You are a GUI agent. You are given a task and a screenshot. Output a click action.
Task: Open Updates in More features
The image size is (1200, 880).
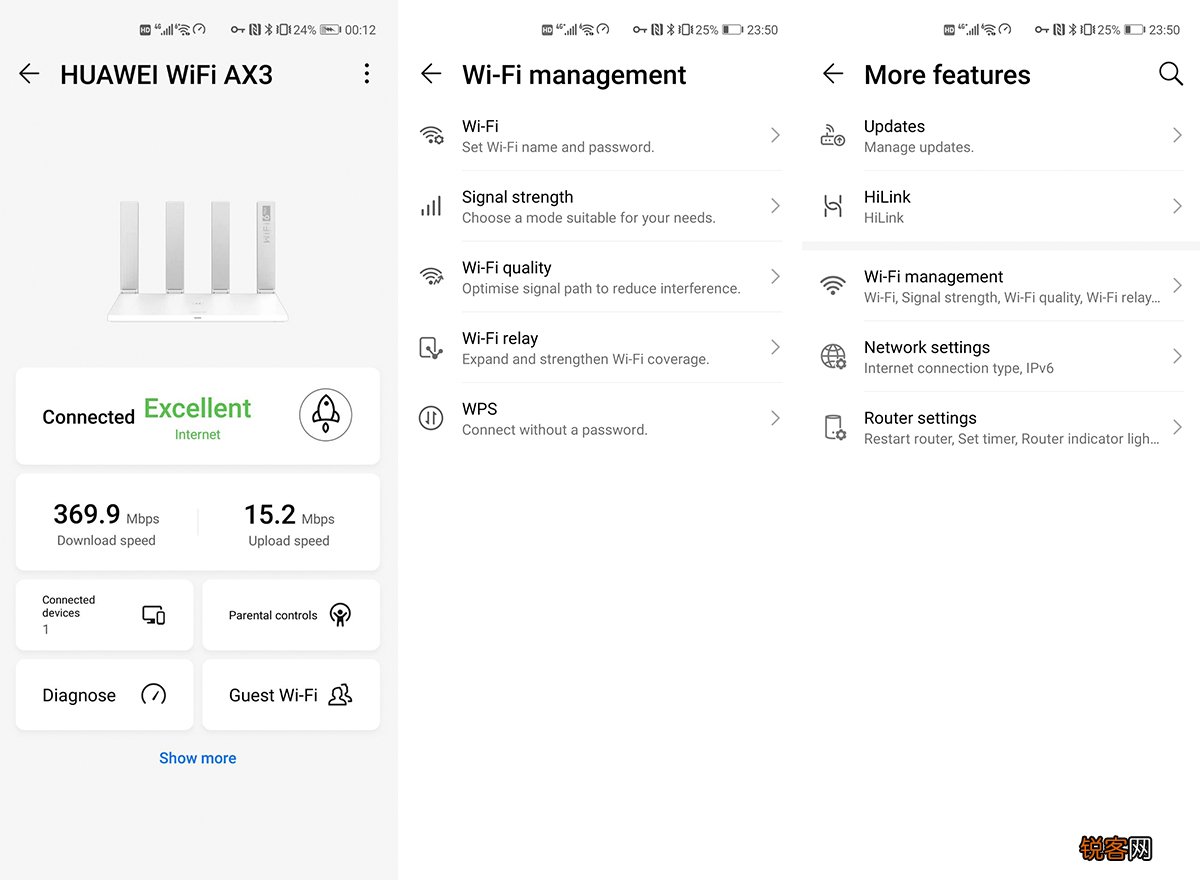(1001, 136)
